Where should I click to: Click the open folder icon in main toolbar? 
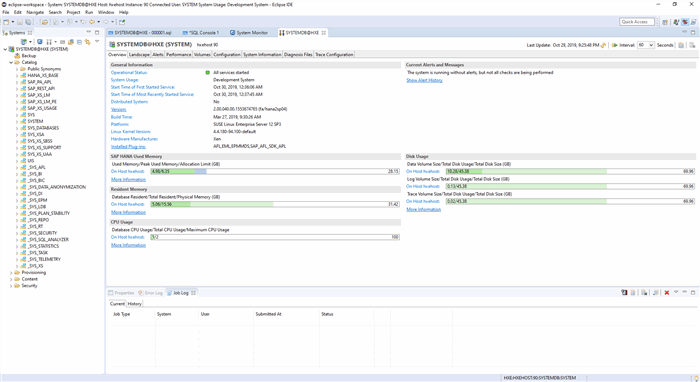45,22
